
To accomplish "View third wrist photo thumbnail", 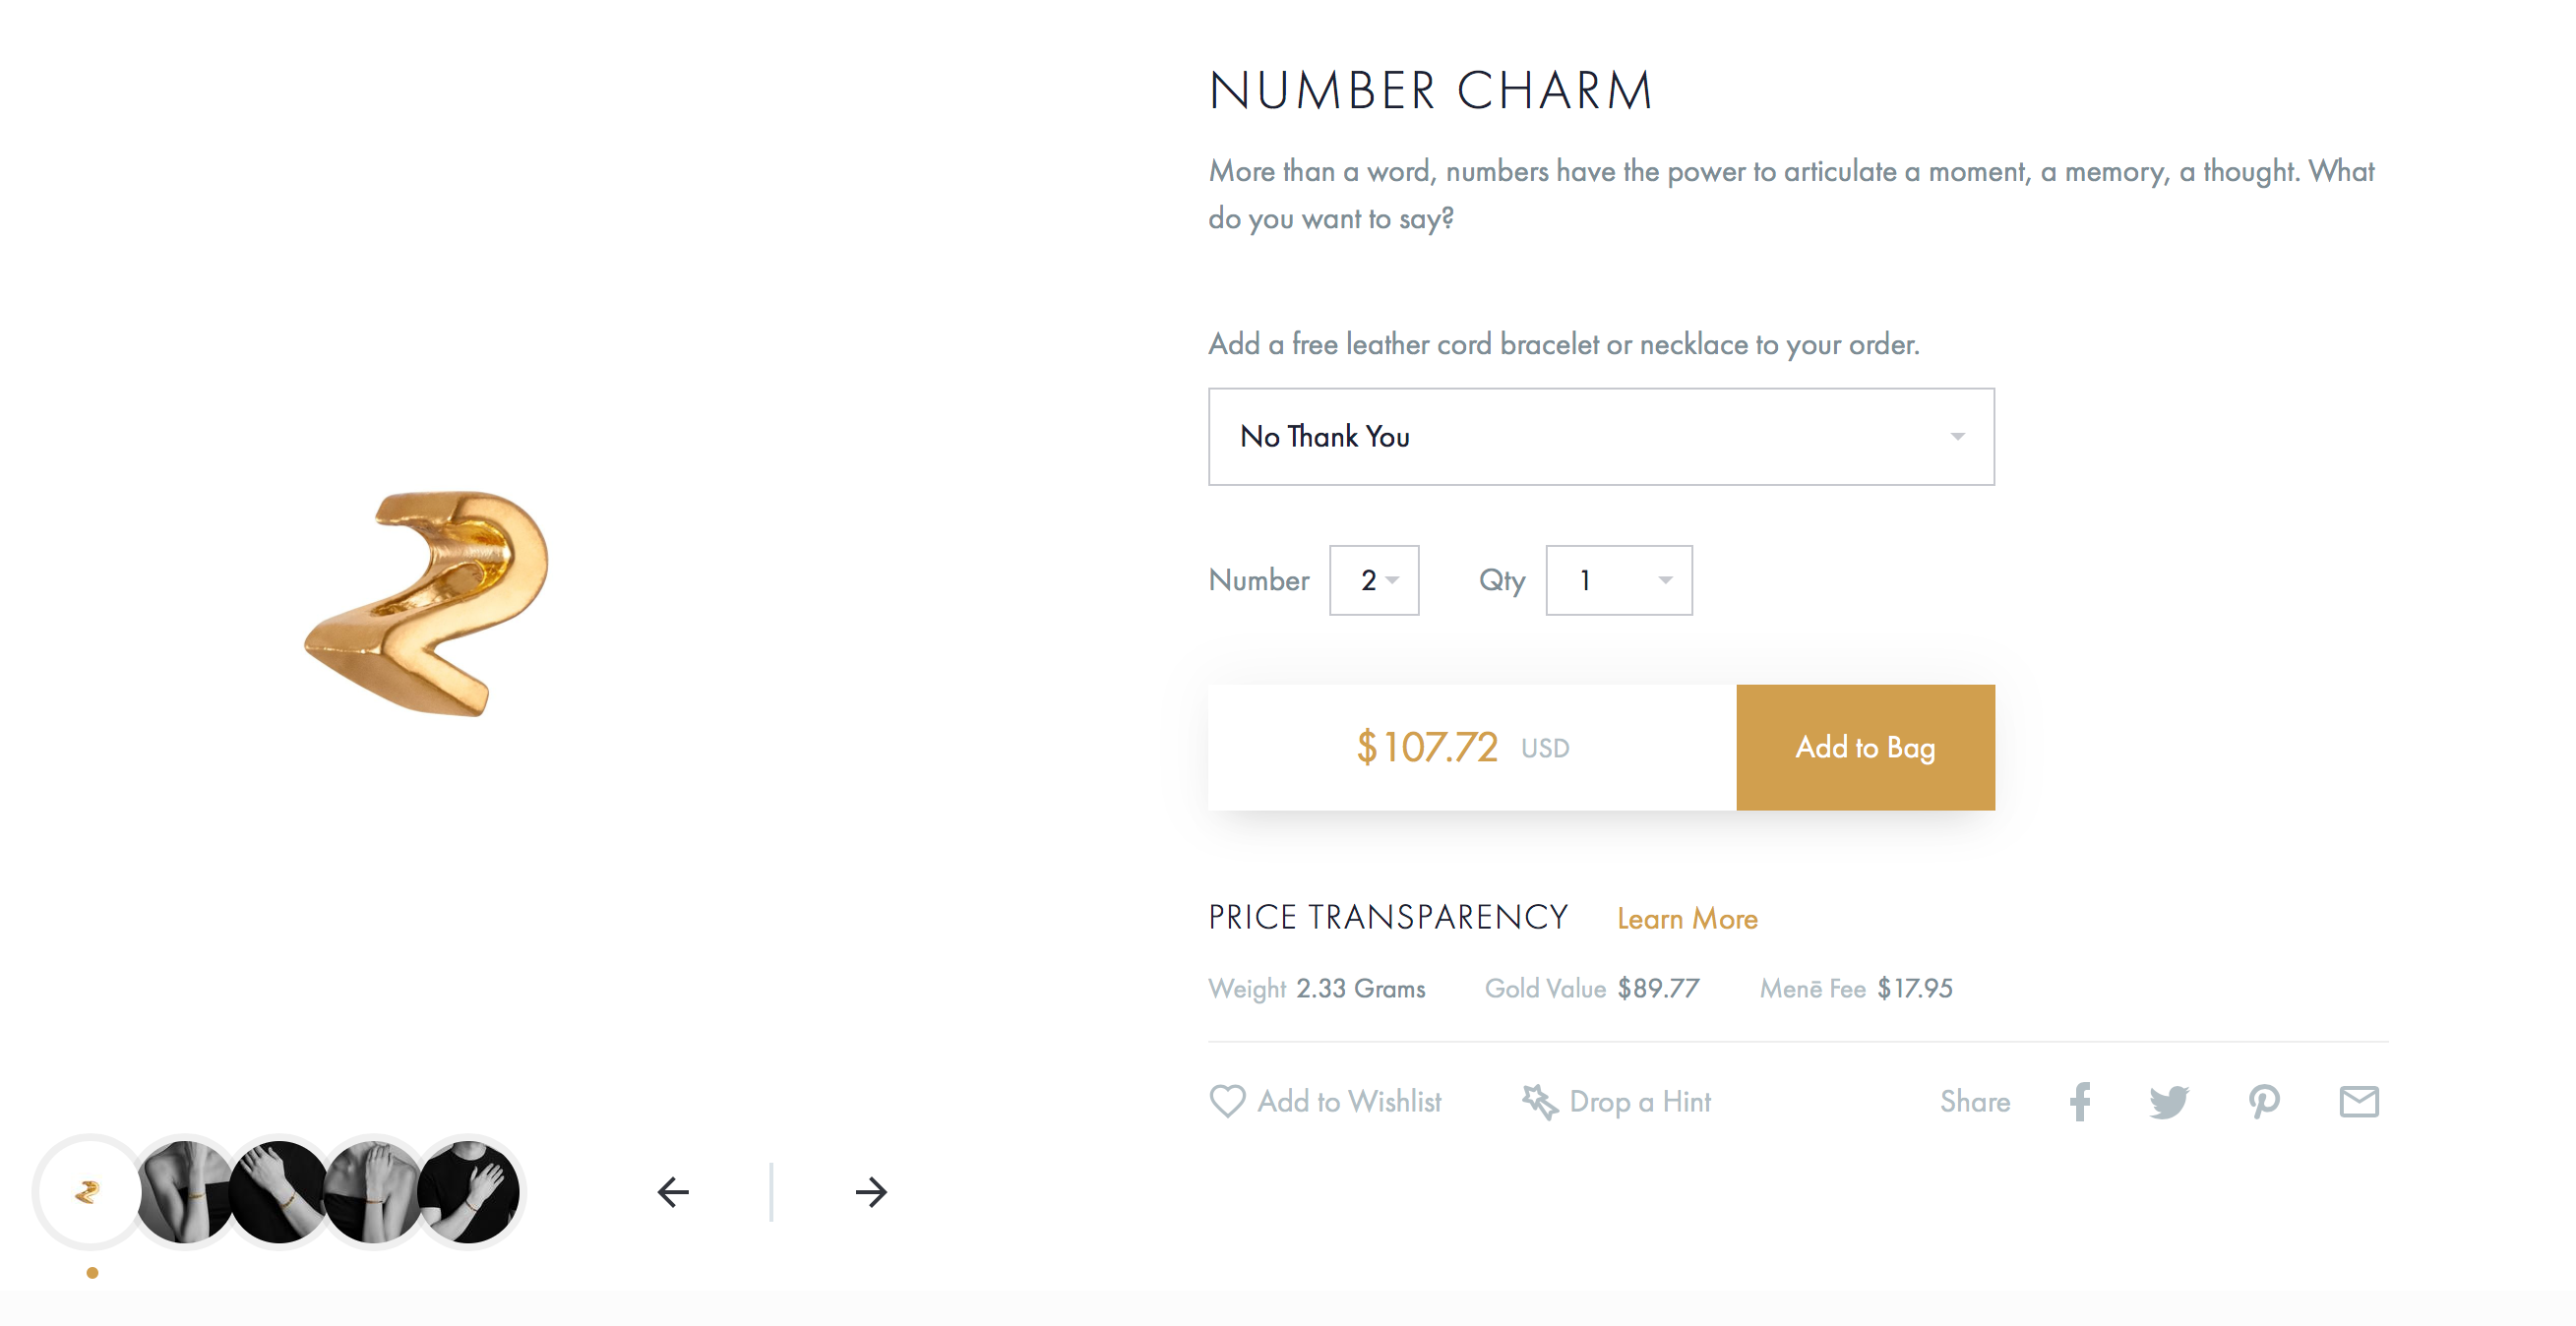I will tap(278, 1191).
